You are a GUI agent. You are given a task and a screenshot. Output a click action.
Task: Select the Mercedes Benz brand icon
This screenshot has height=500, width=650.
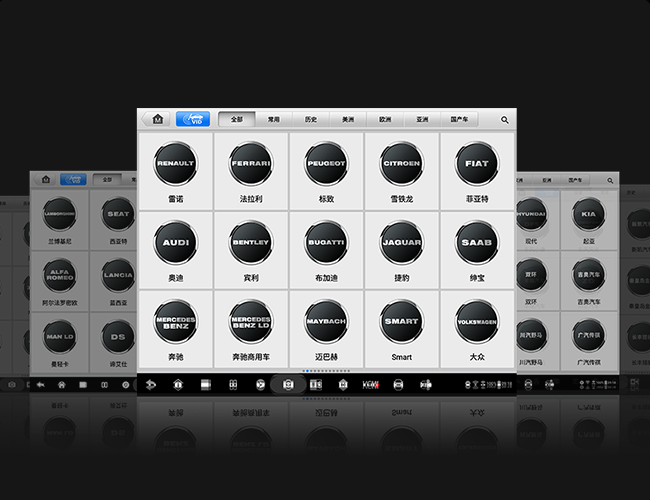pos(176,322)
